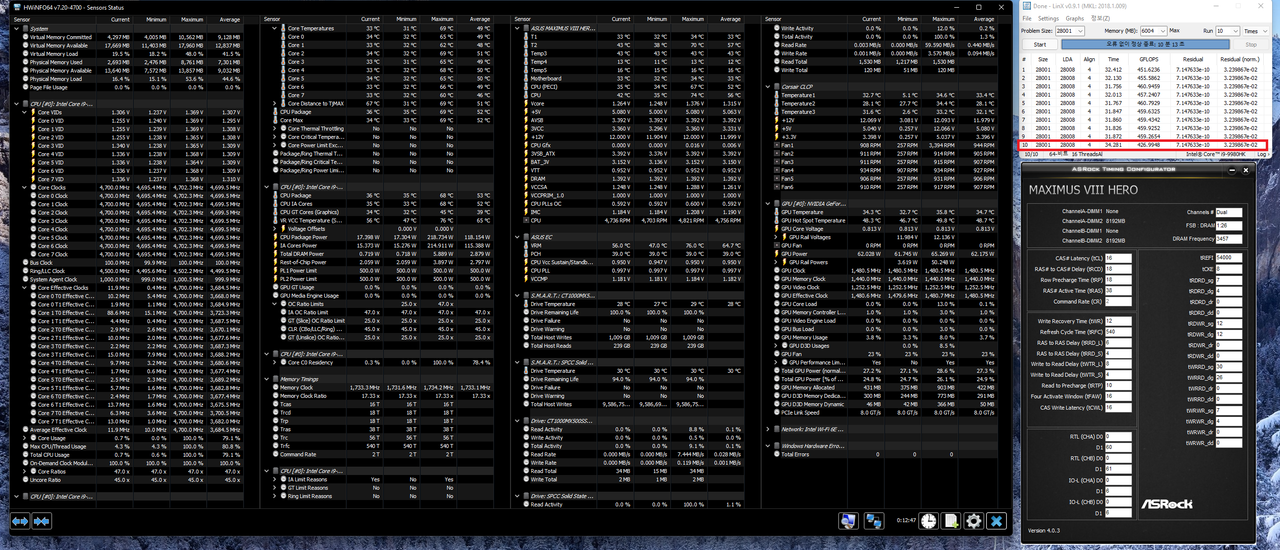Close HWiNFO sensors with the blue X icon
This screenshot has width=1280, height=550.
[x=995, y=521]
